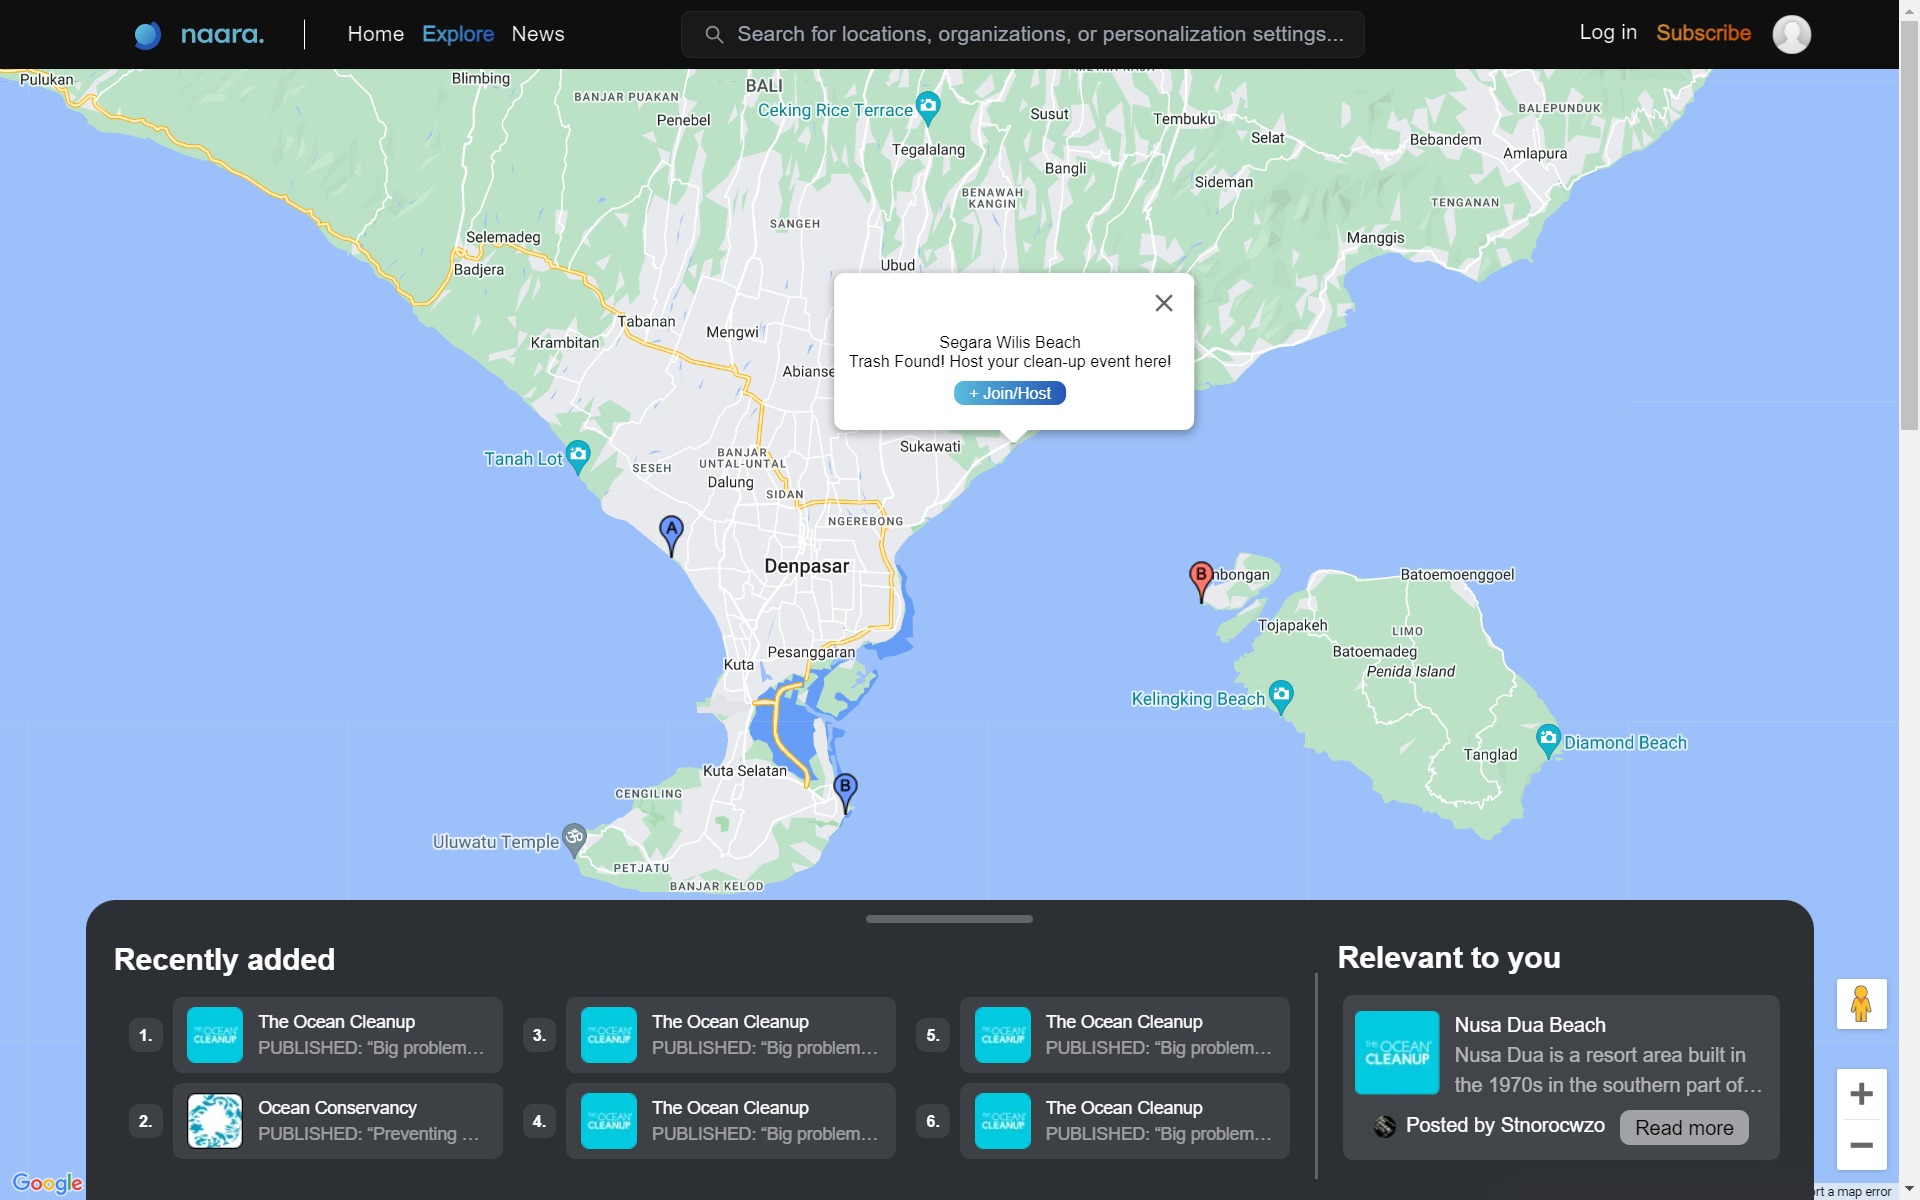
Task: Open the Home menu item
Action: (x=375, y=34)
